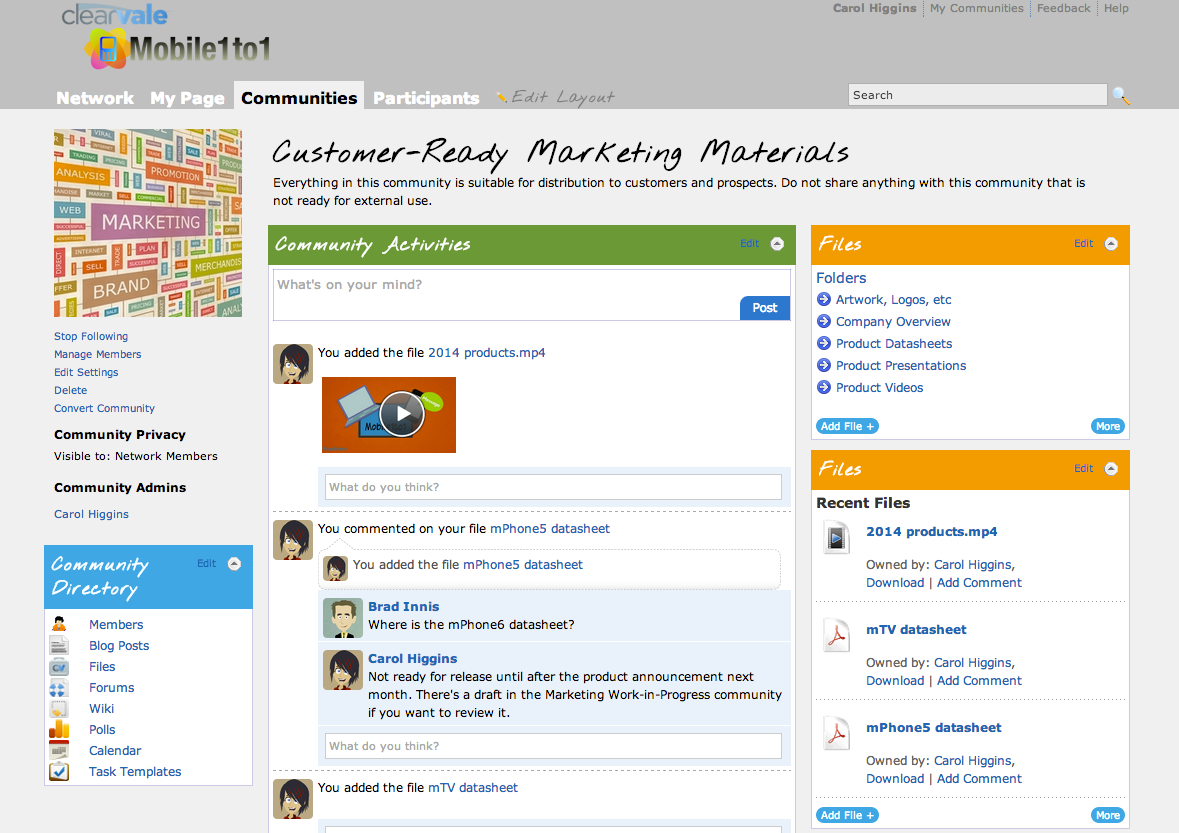Click the arrow icon beside Product Videos
Image resolution: width=1179 pixels, height=833 pixels.
coord(824,387)
